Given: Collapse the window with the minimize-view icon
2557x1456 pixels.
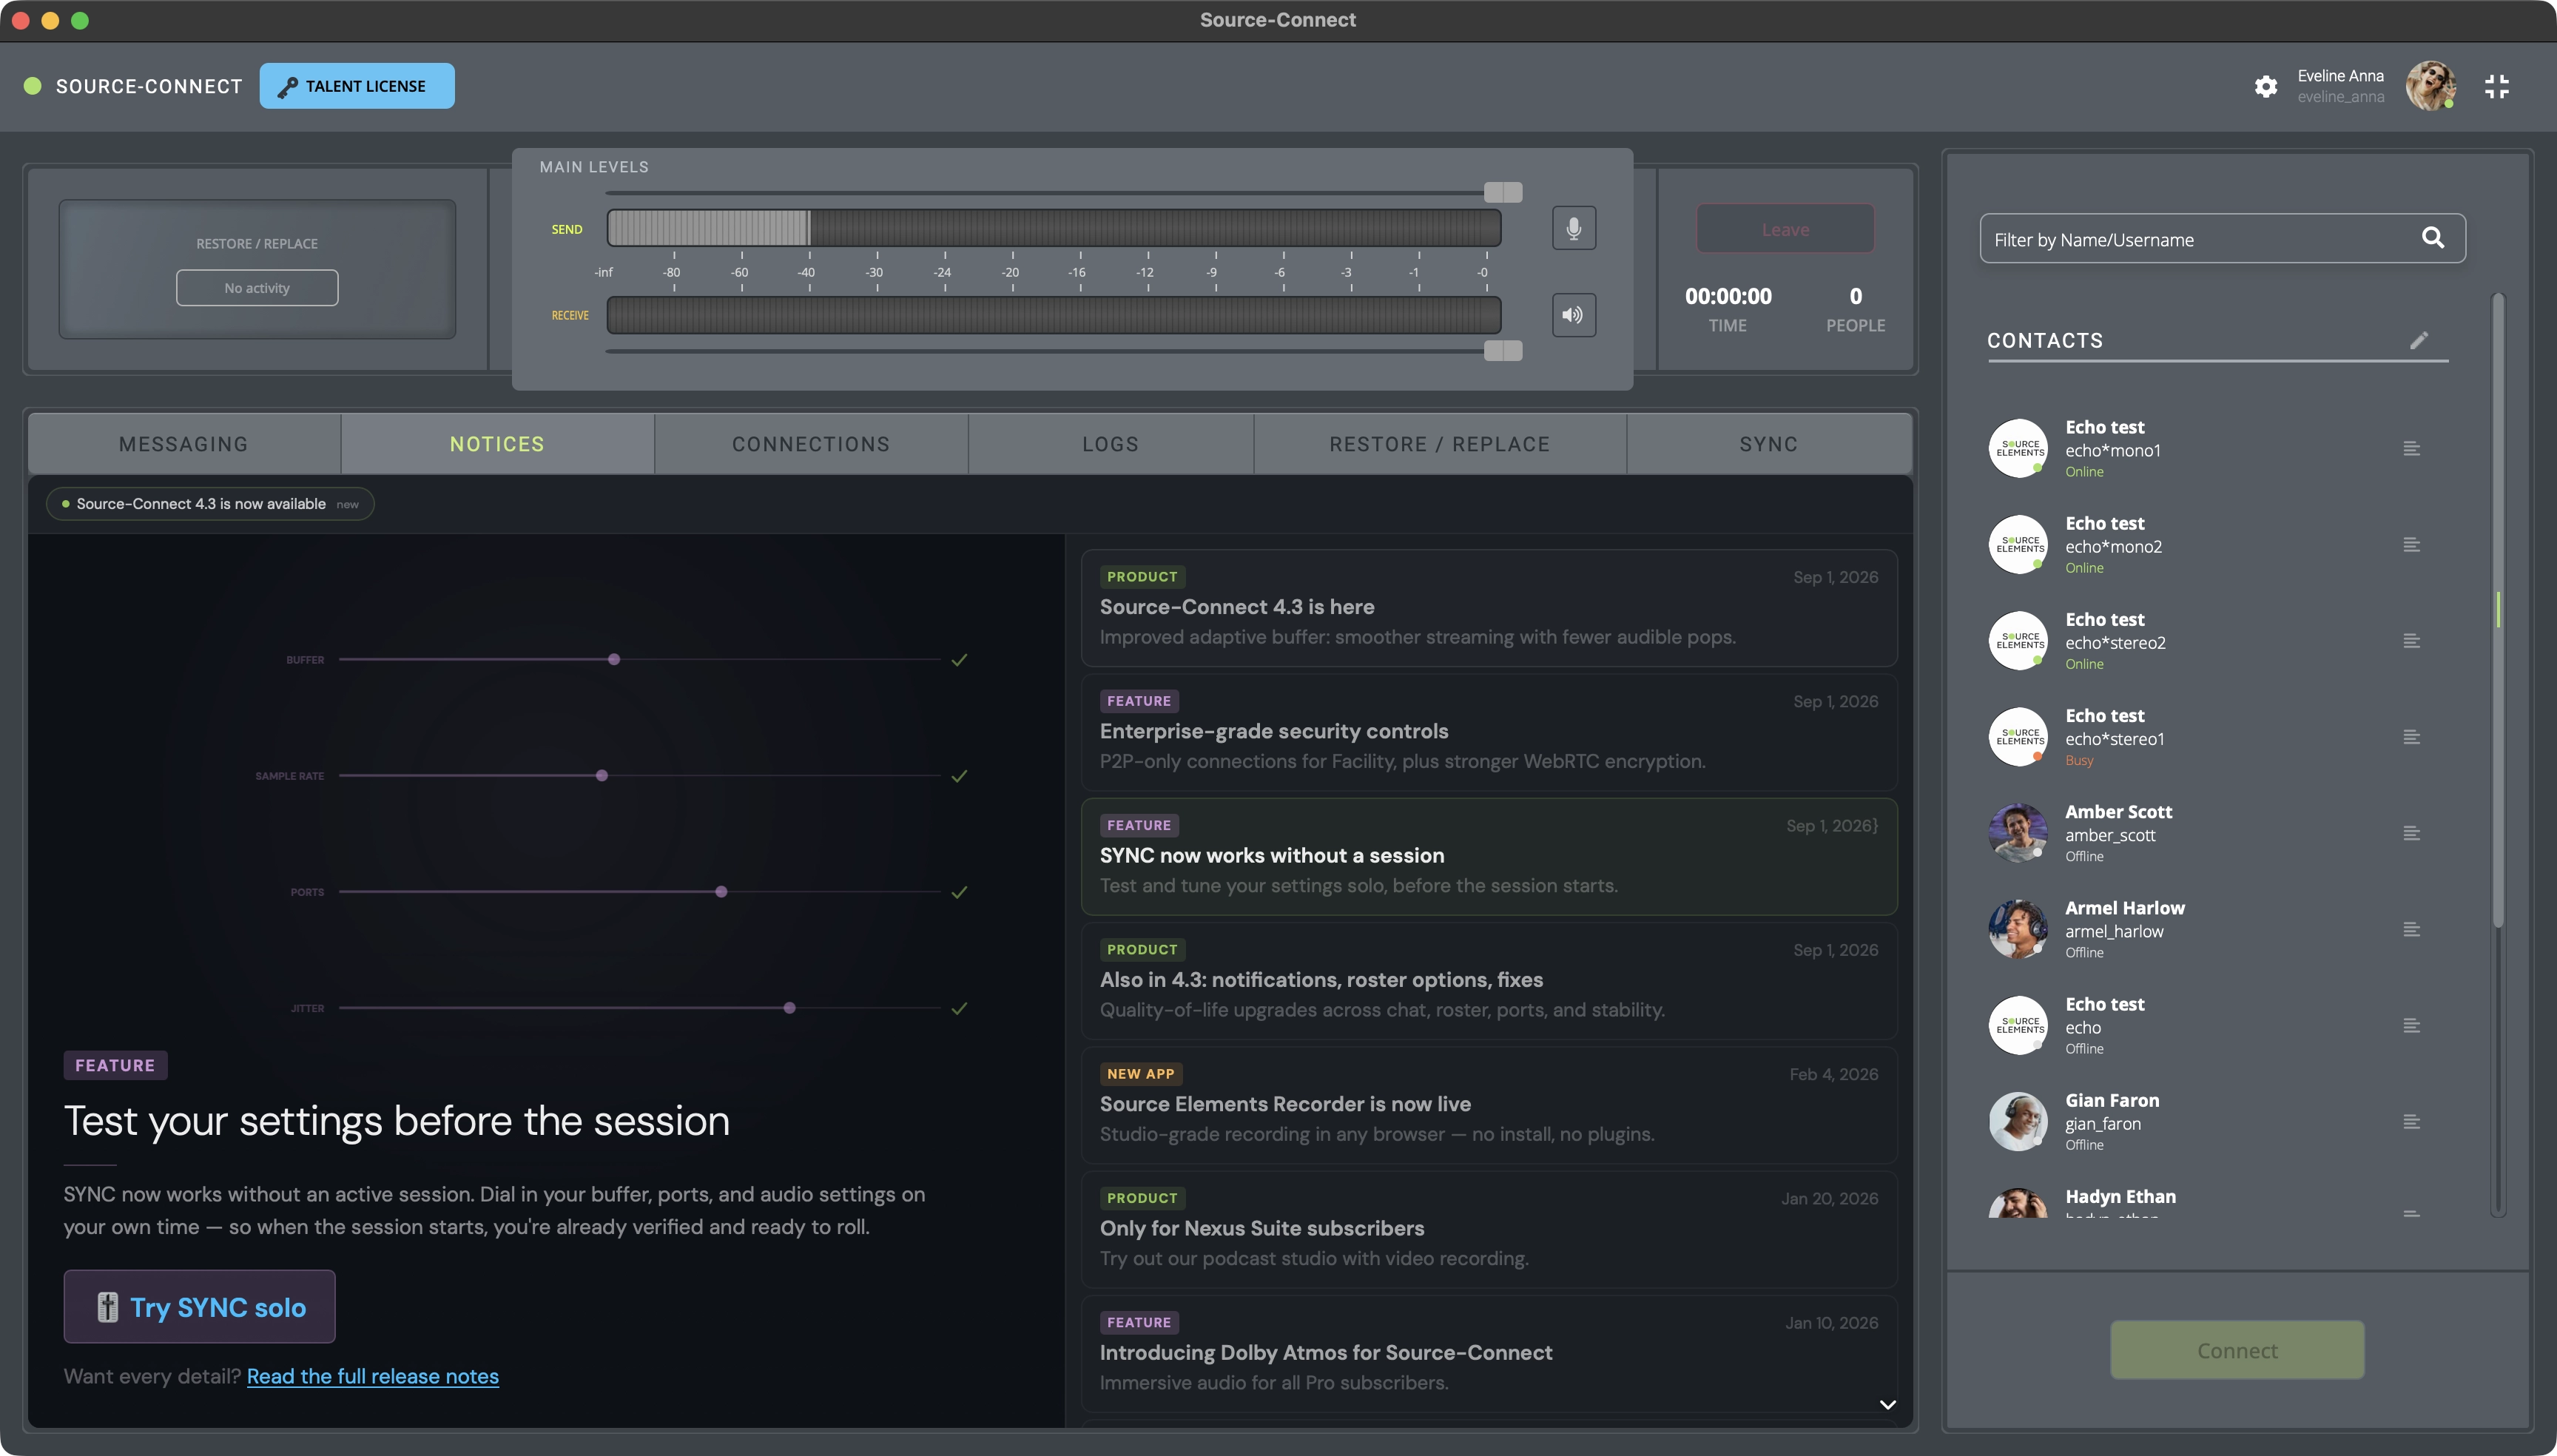Looking at the screenshot, I should pyautogui.click(x=2497, y=87).
